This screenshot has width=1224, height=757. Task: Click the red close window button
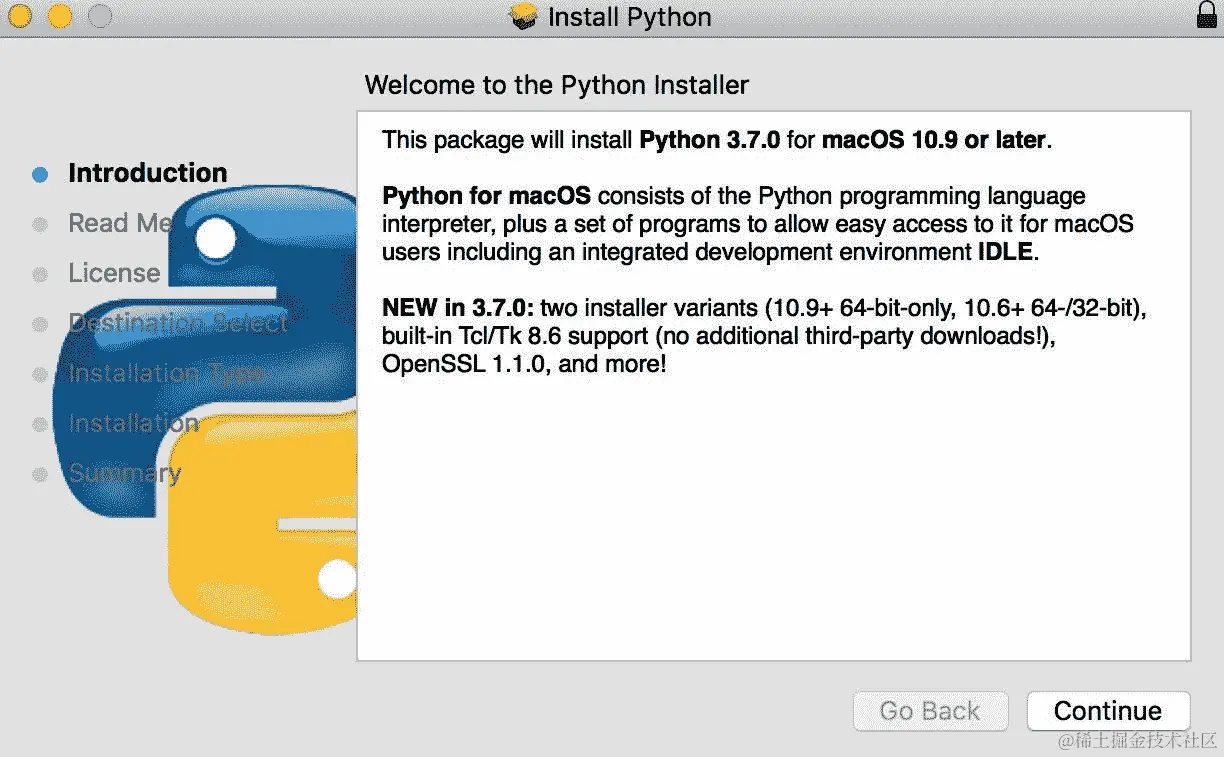[20, 16]
